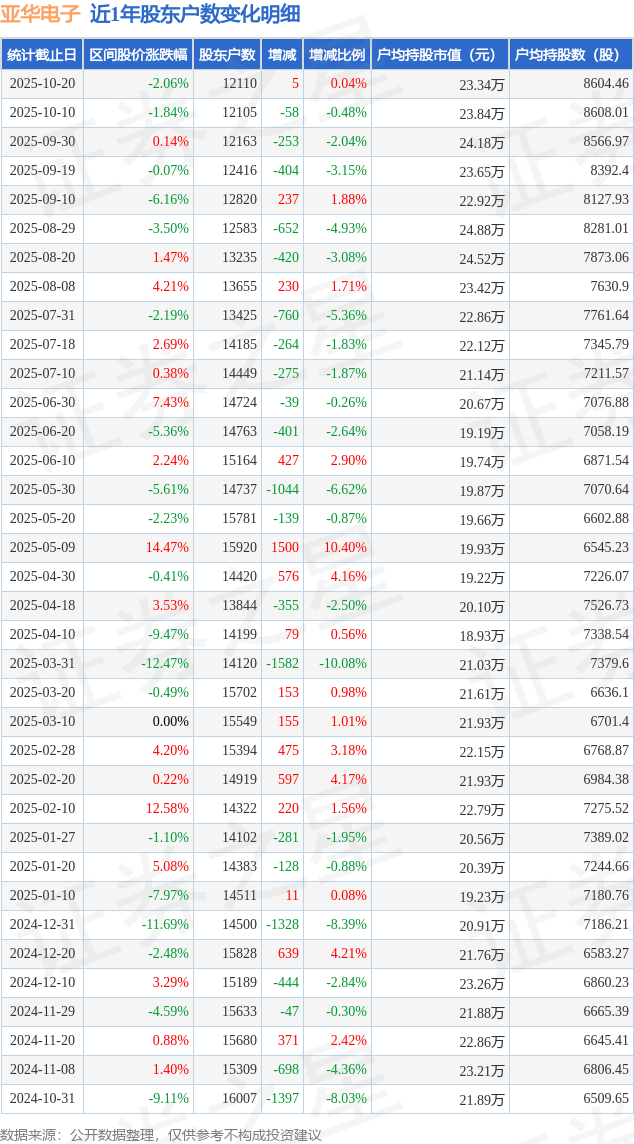Screen dimensions: 634x1144
Task: Click the shareholder count 12110 cell
Action: click(x=240, y=84)
